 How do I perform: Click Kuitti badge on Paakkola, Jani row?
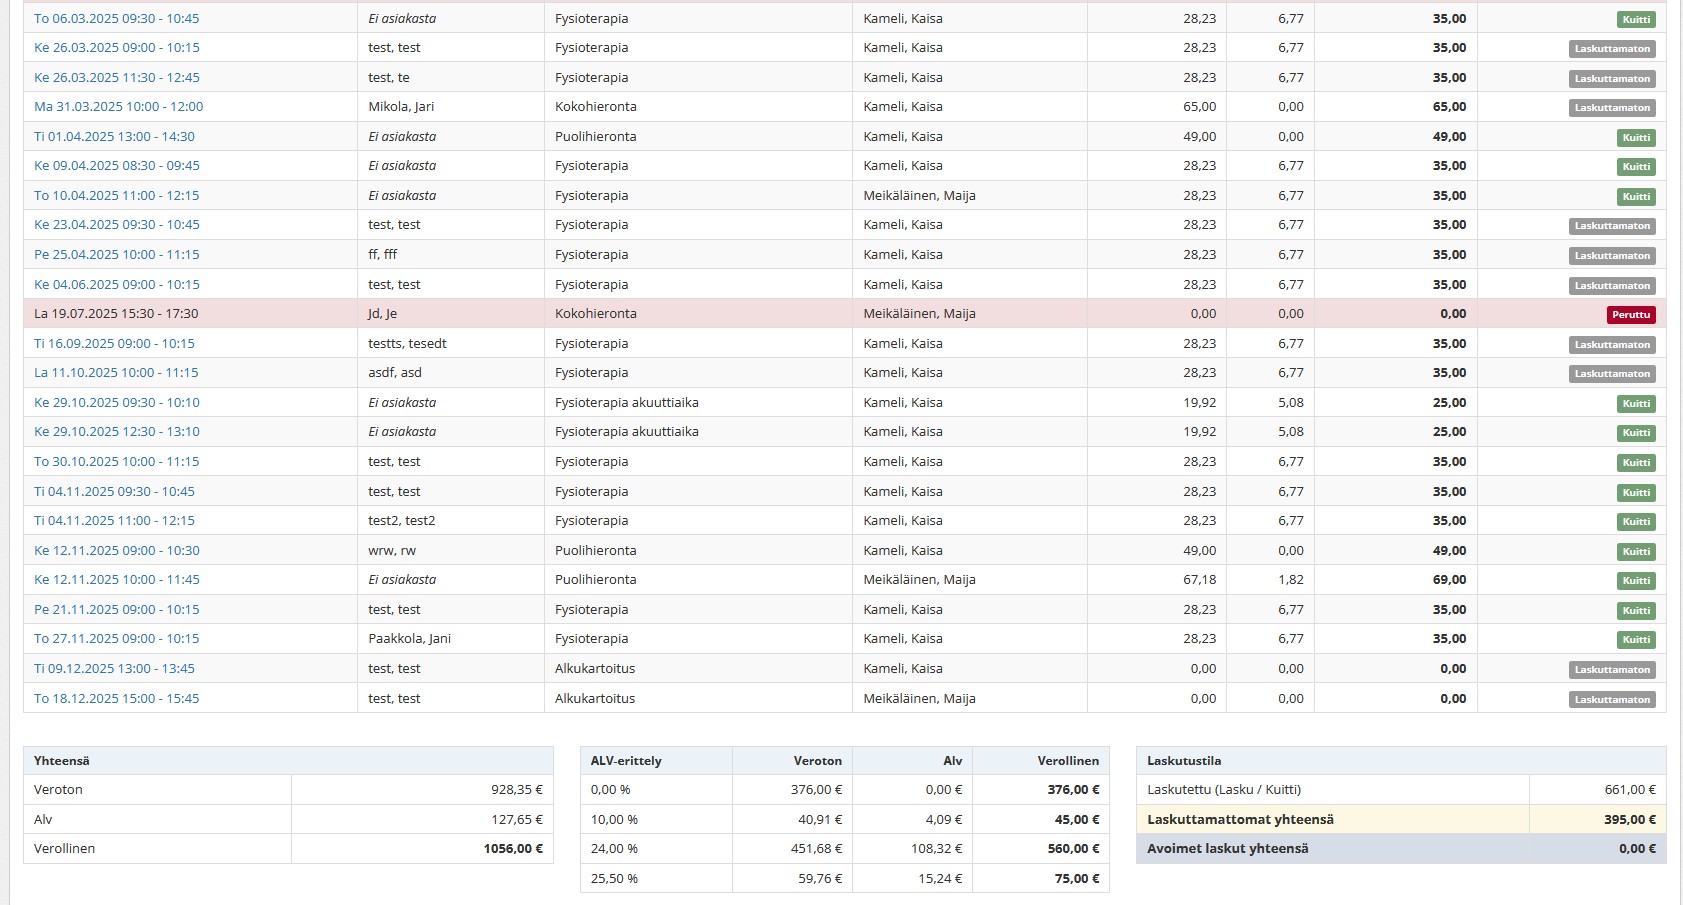coord(1635,640)
